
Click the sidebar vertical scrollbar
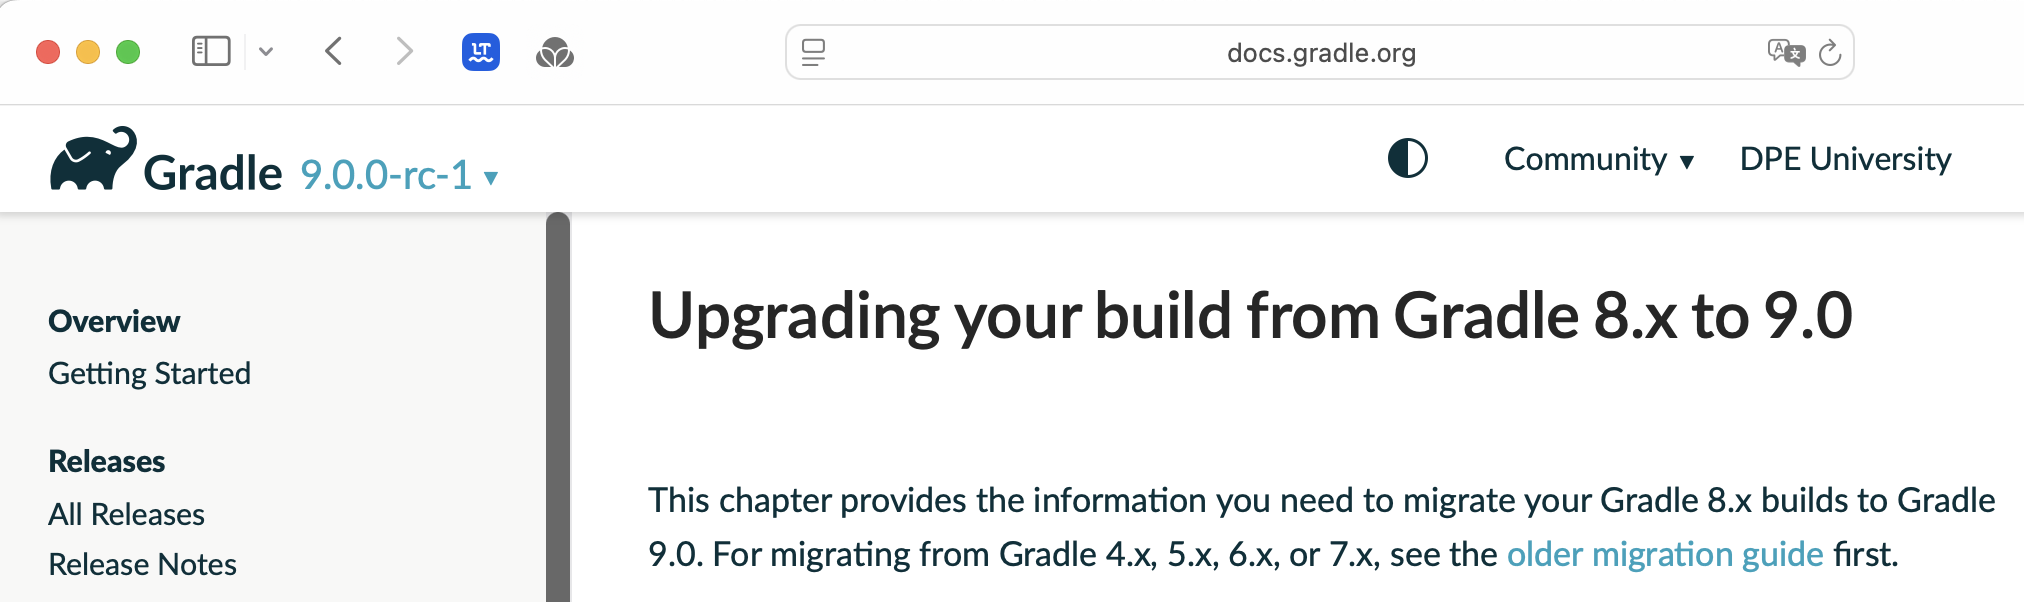[558, 407]
